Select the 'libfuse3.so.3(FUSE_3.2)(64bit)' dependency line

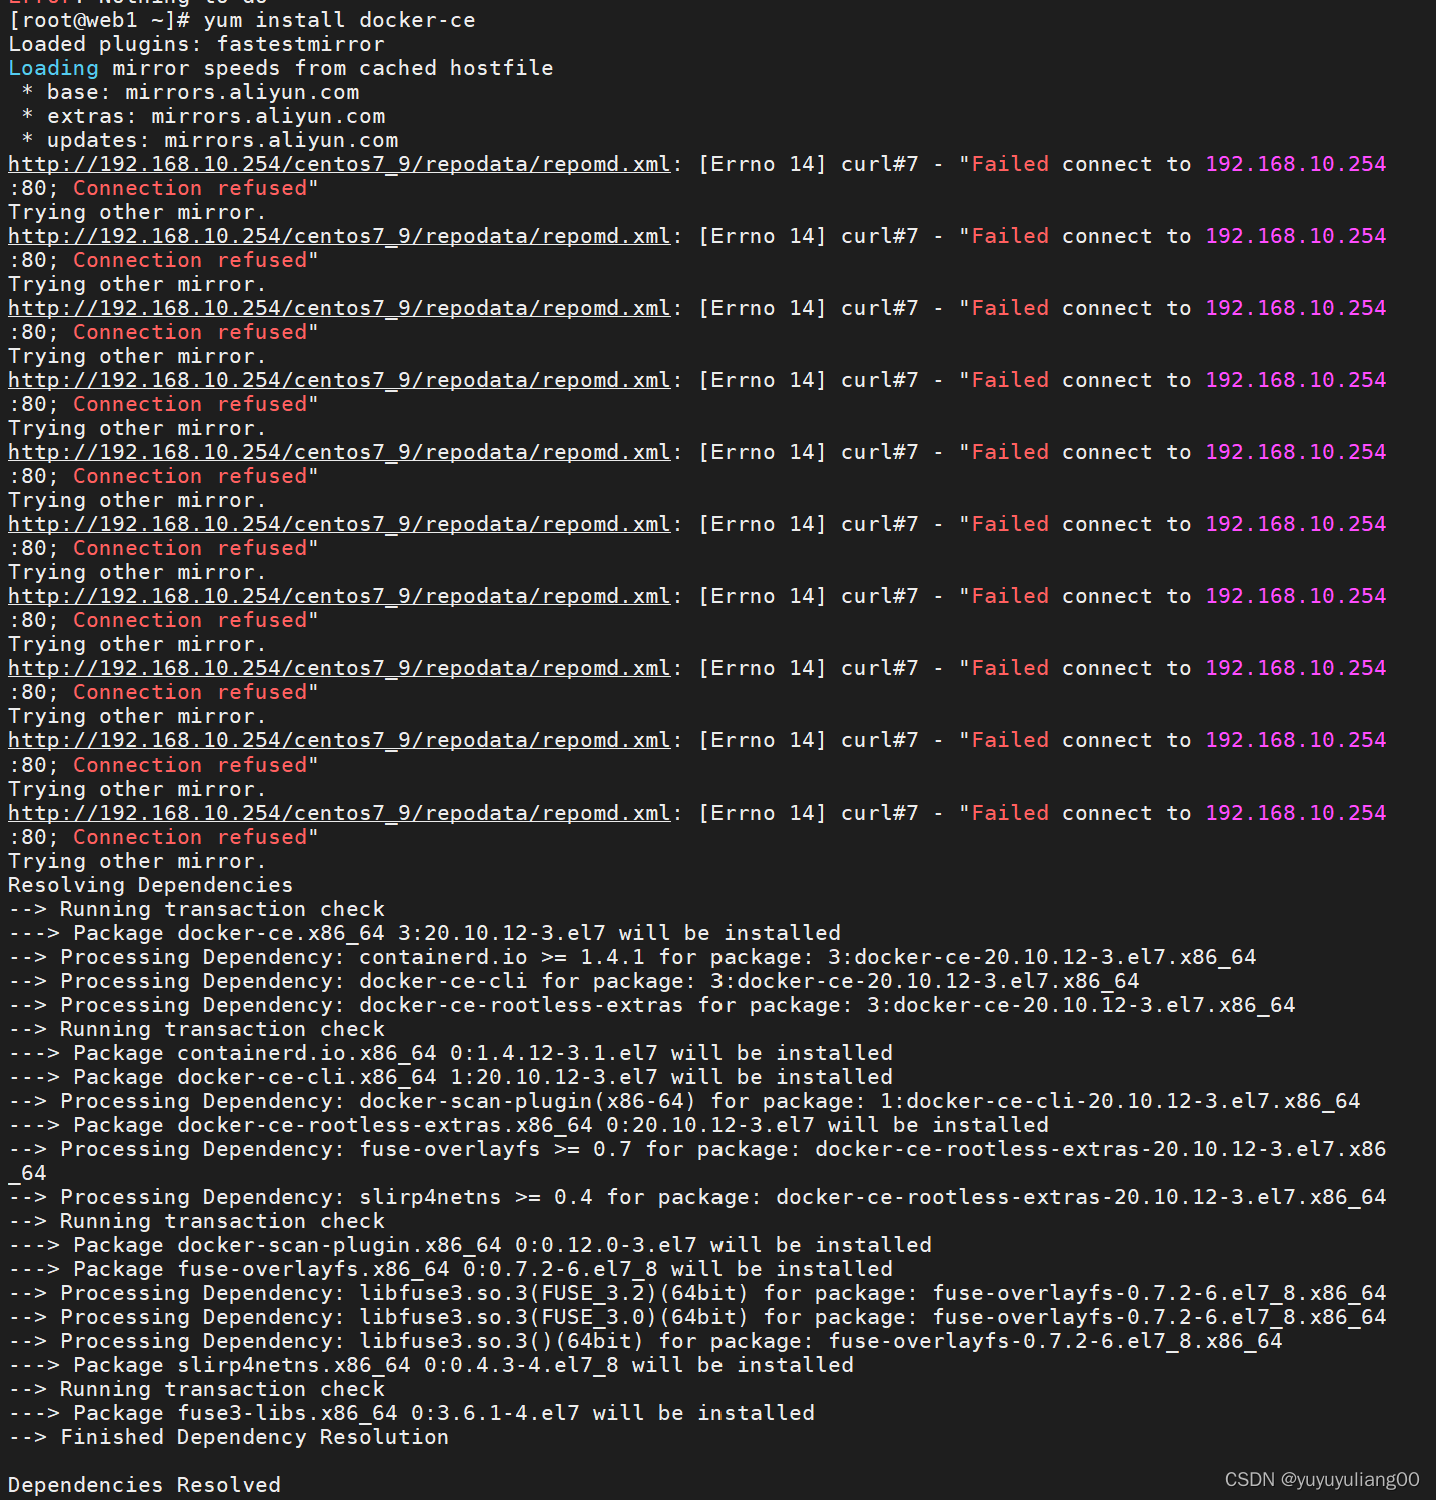tap(697, 1293)
